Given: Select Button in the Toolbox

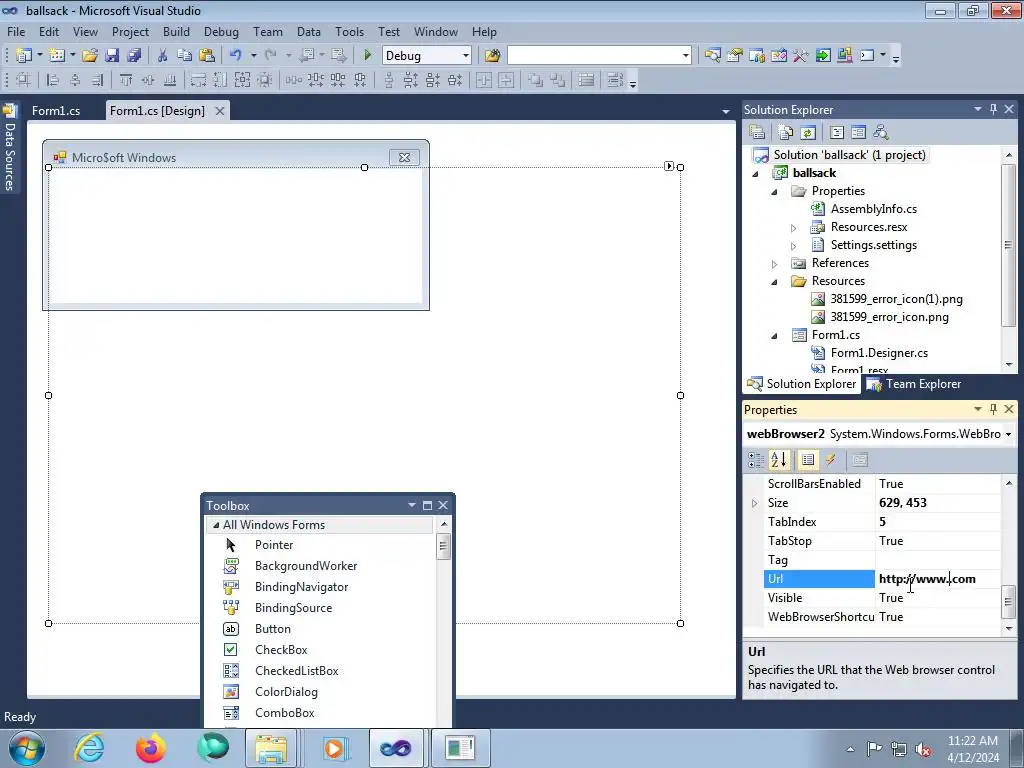Looking at the screenshot, I should [273, 629].
